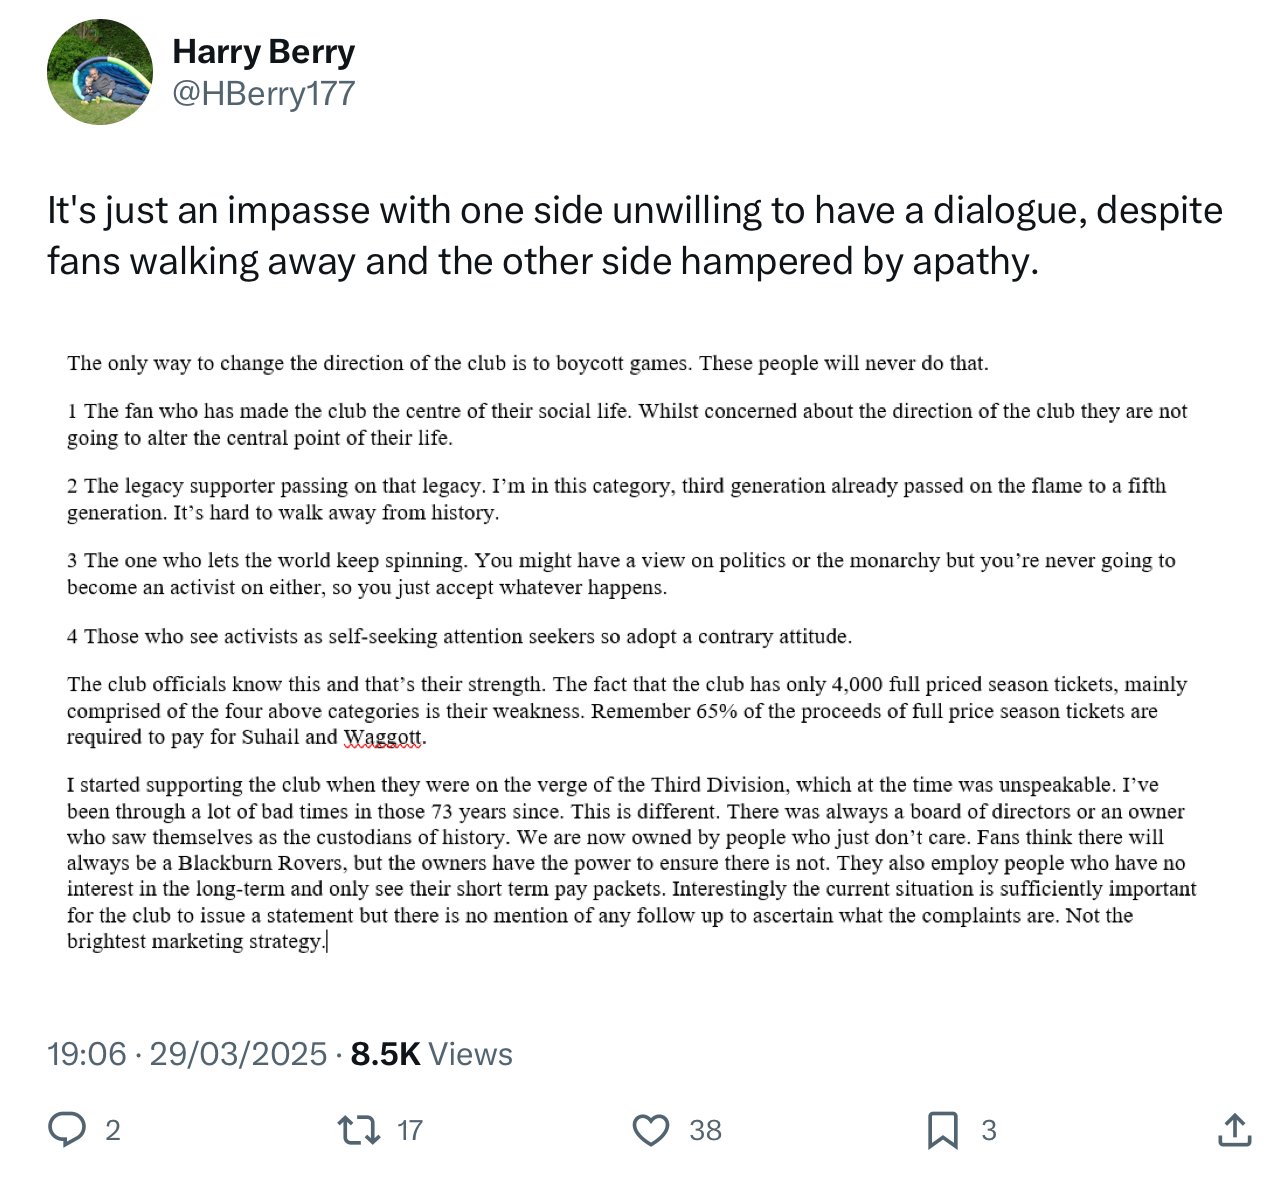This screenshot has height=1188, width=1278.
Task: Open the @HBerry177 handle link
Action: tap(264, 94)
